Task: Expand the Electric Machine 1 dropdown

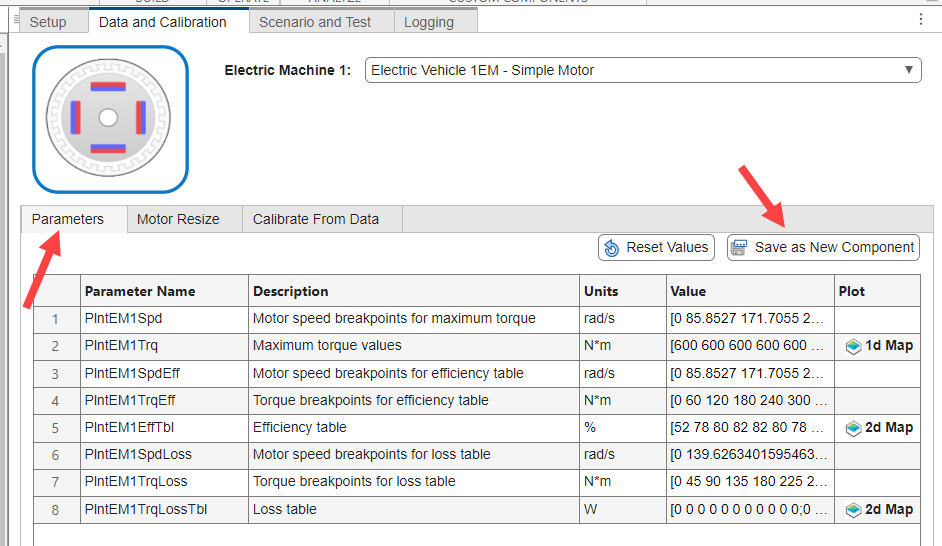Action: pos(909,70)
